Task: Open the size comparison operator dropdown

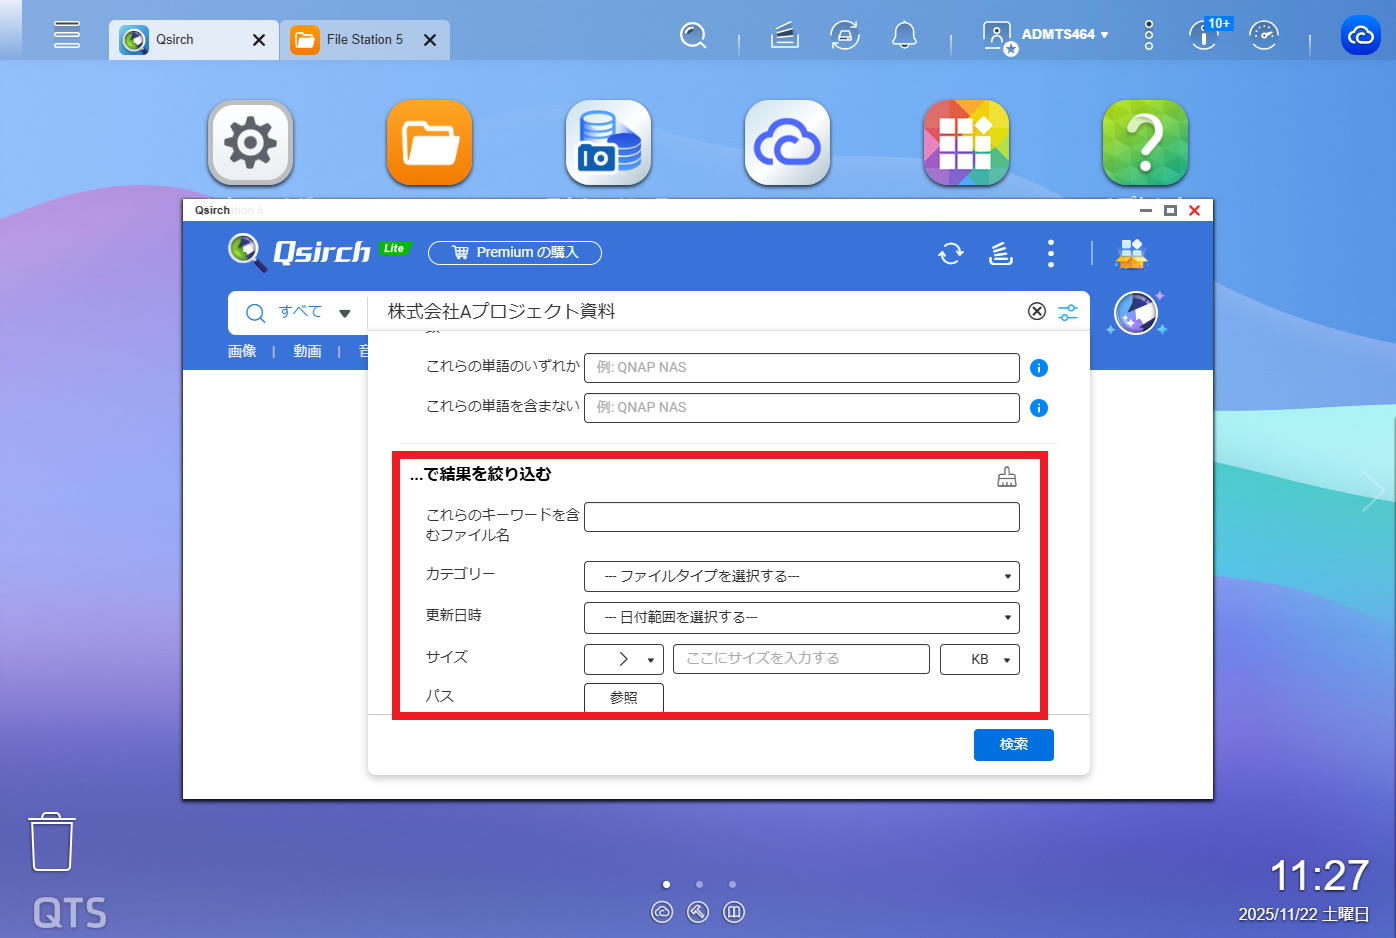Action: pos(623,660)
